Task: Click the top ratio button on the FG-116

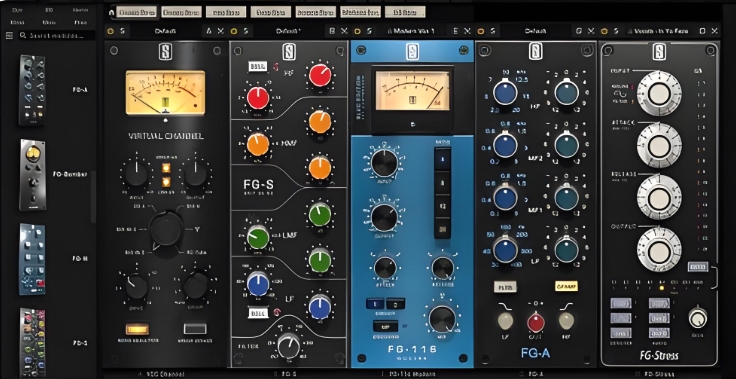Action: click(x=442, y=159)
